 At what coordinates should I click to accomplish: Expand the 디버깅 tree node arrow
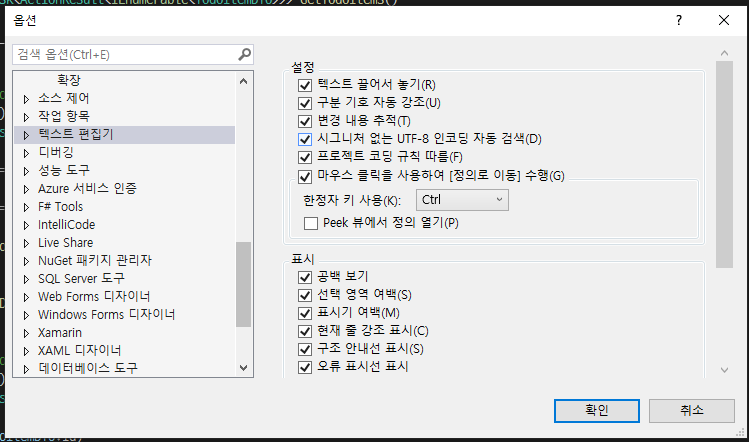(27, 153)
